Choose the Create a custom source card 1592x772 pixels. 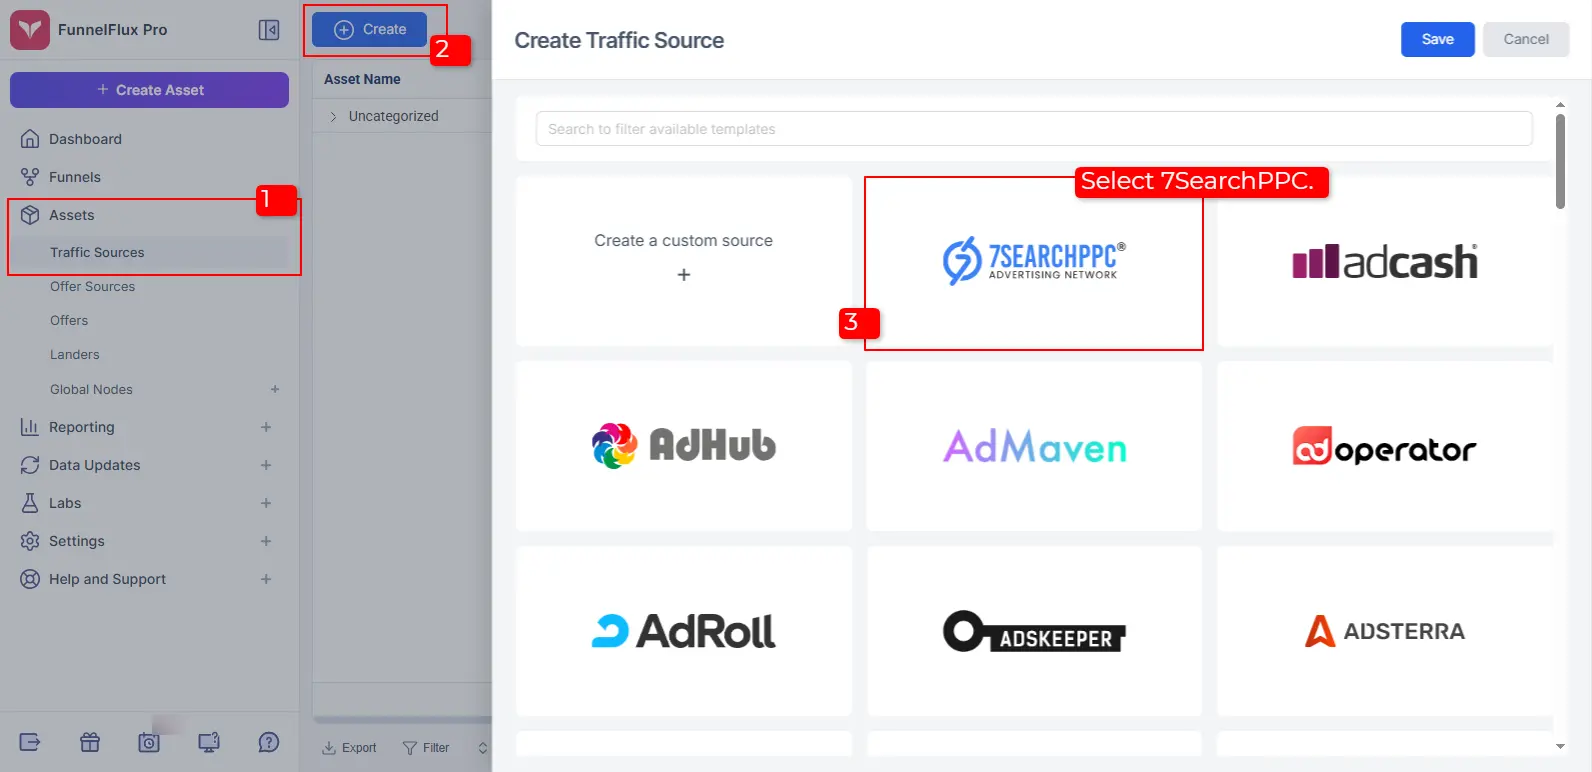684,261
